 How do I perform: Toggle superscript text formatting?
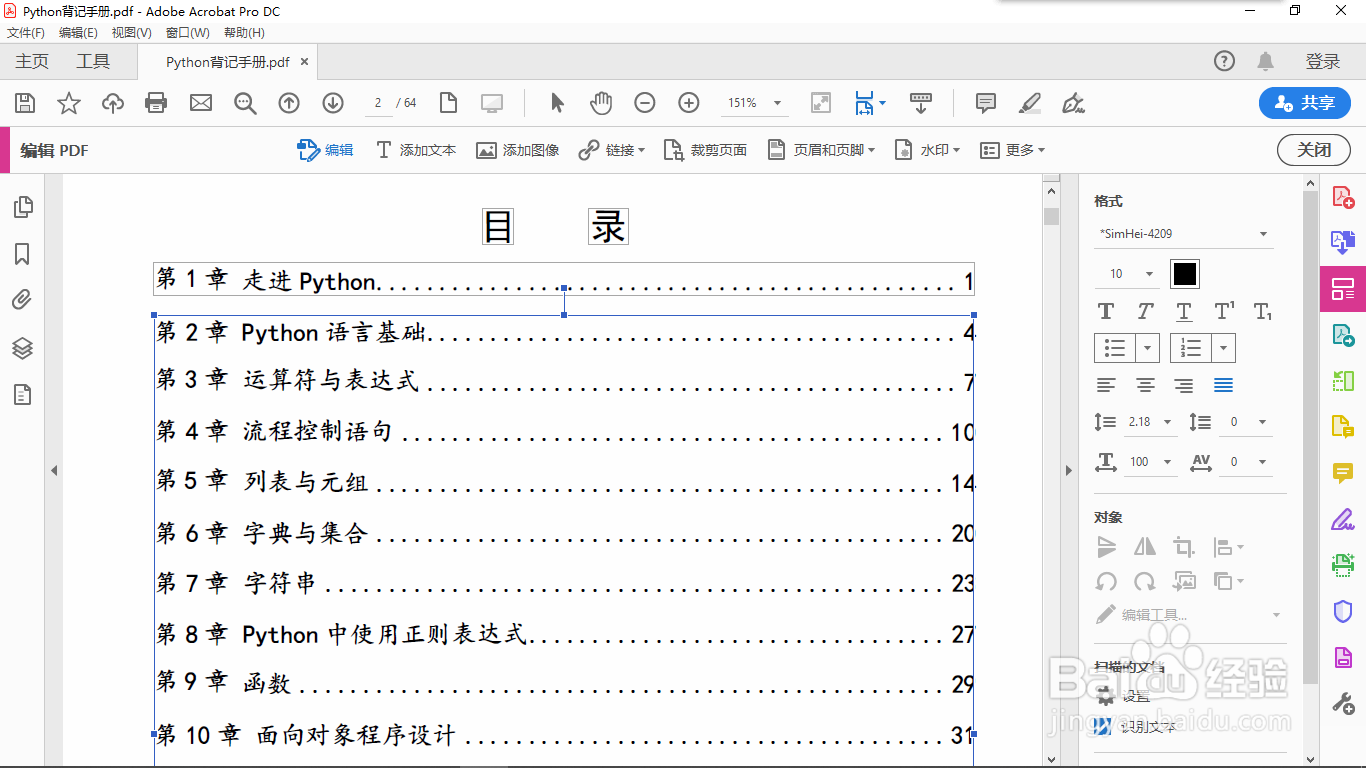(1224, 311)
